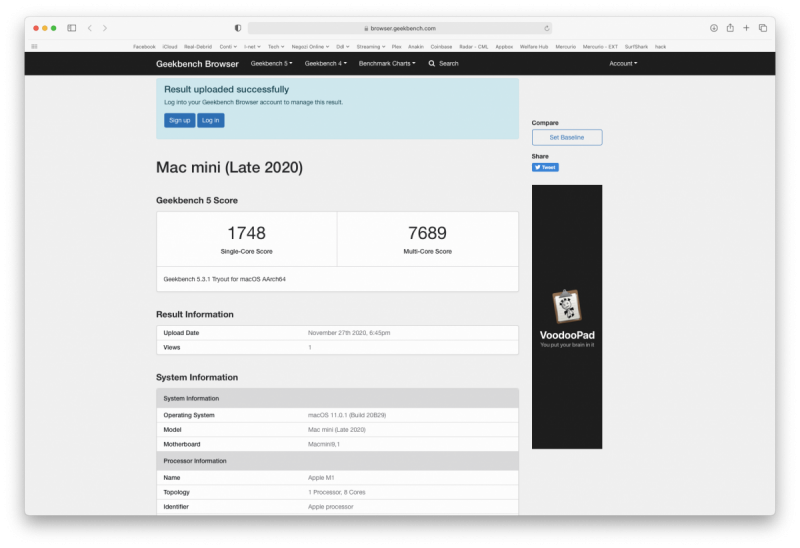
Task: Click the address bar showing browser.geekbench.com
Action: tap(399, 28)
